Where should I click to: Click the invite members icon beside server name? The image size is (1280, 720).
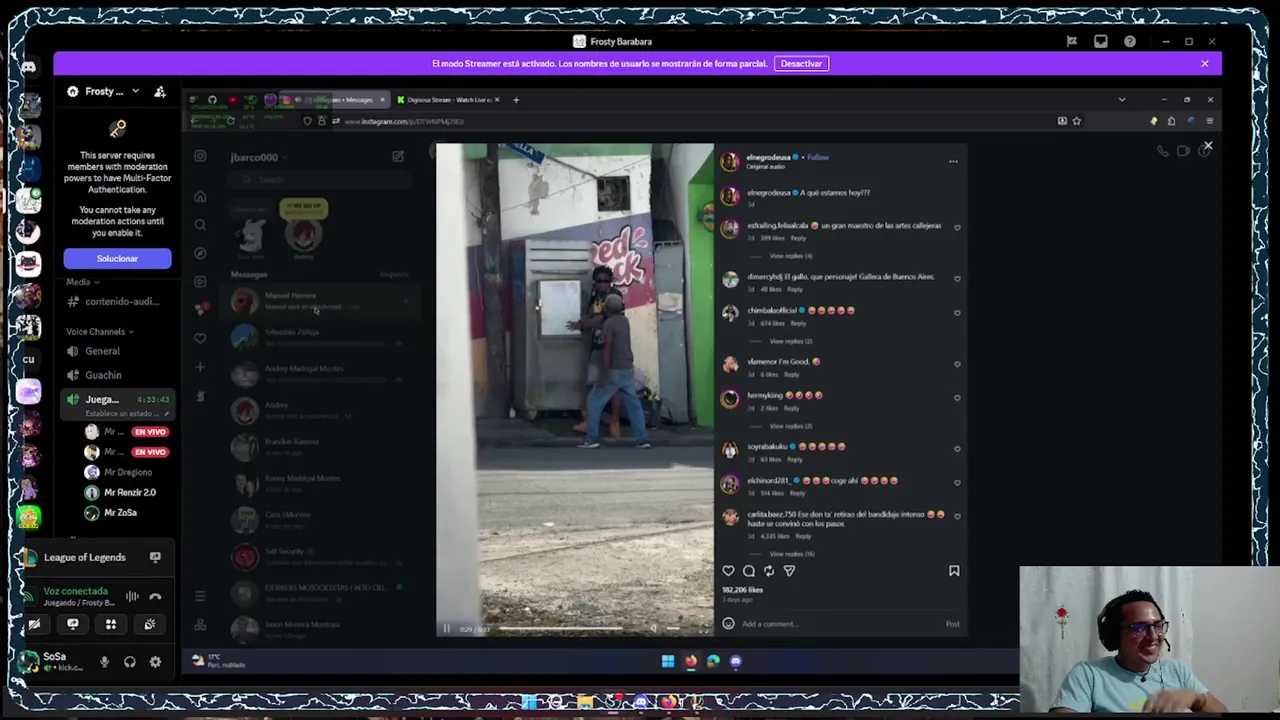coord(160,92)
